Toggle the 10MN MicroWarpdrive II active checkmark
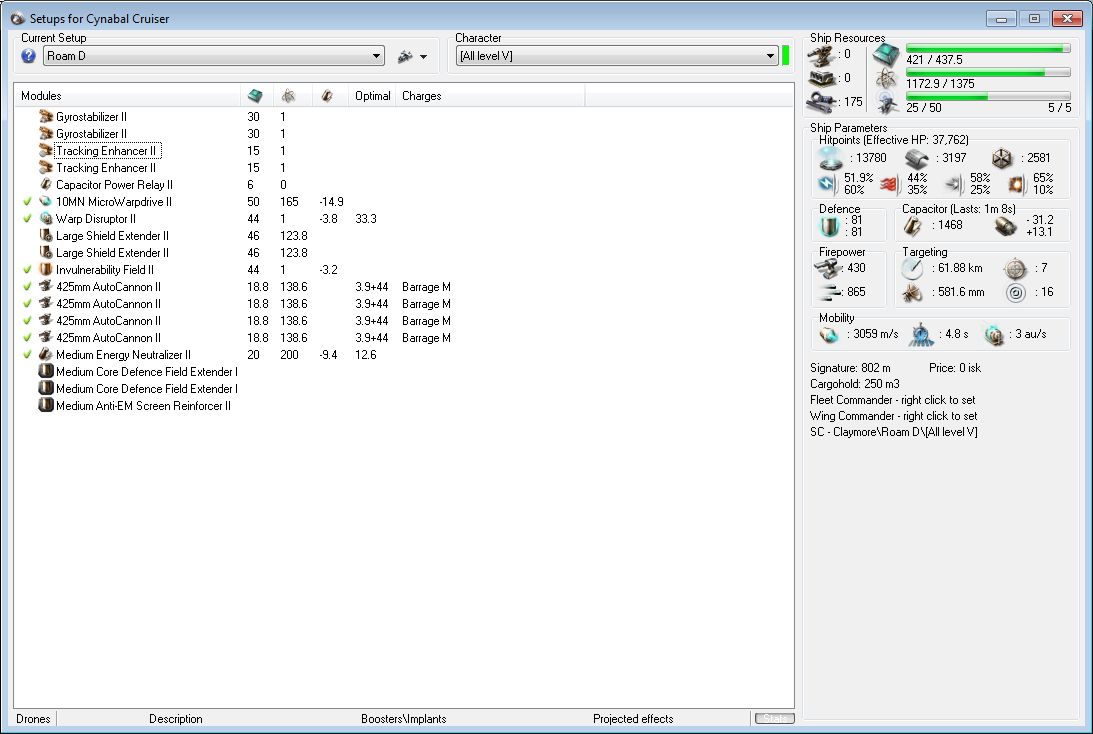 click(27, 201)
